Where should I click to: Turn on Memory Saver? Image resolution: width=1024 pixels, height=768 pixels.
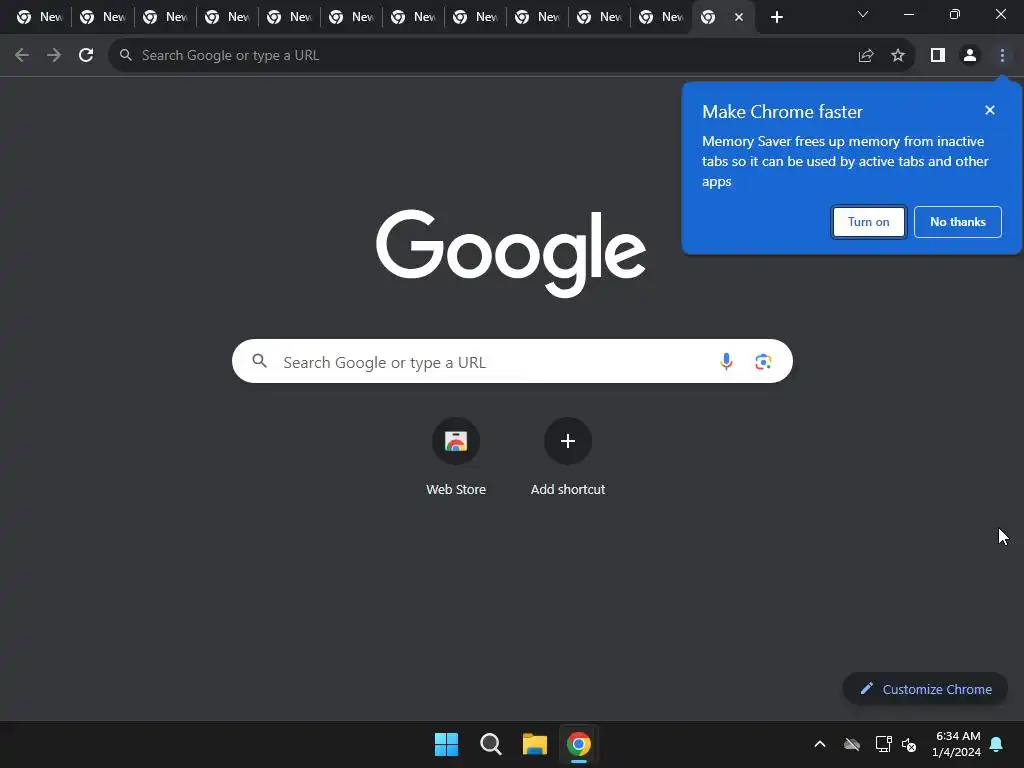869,222
